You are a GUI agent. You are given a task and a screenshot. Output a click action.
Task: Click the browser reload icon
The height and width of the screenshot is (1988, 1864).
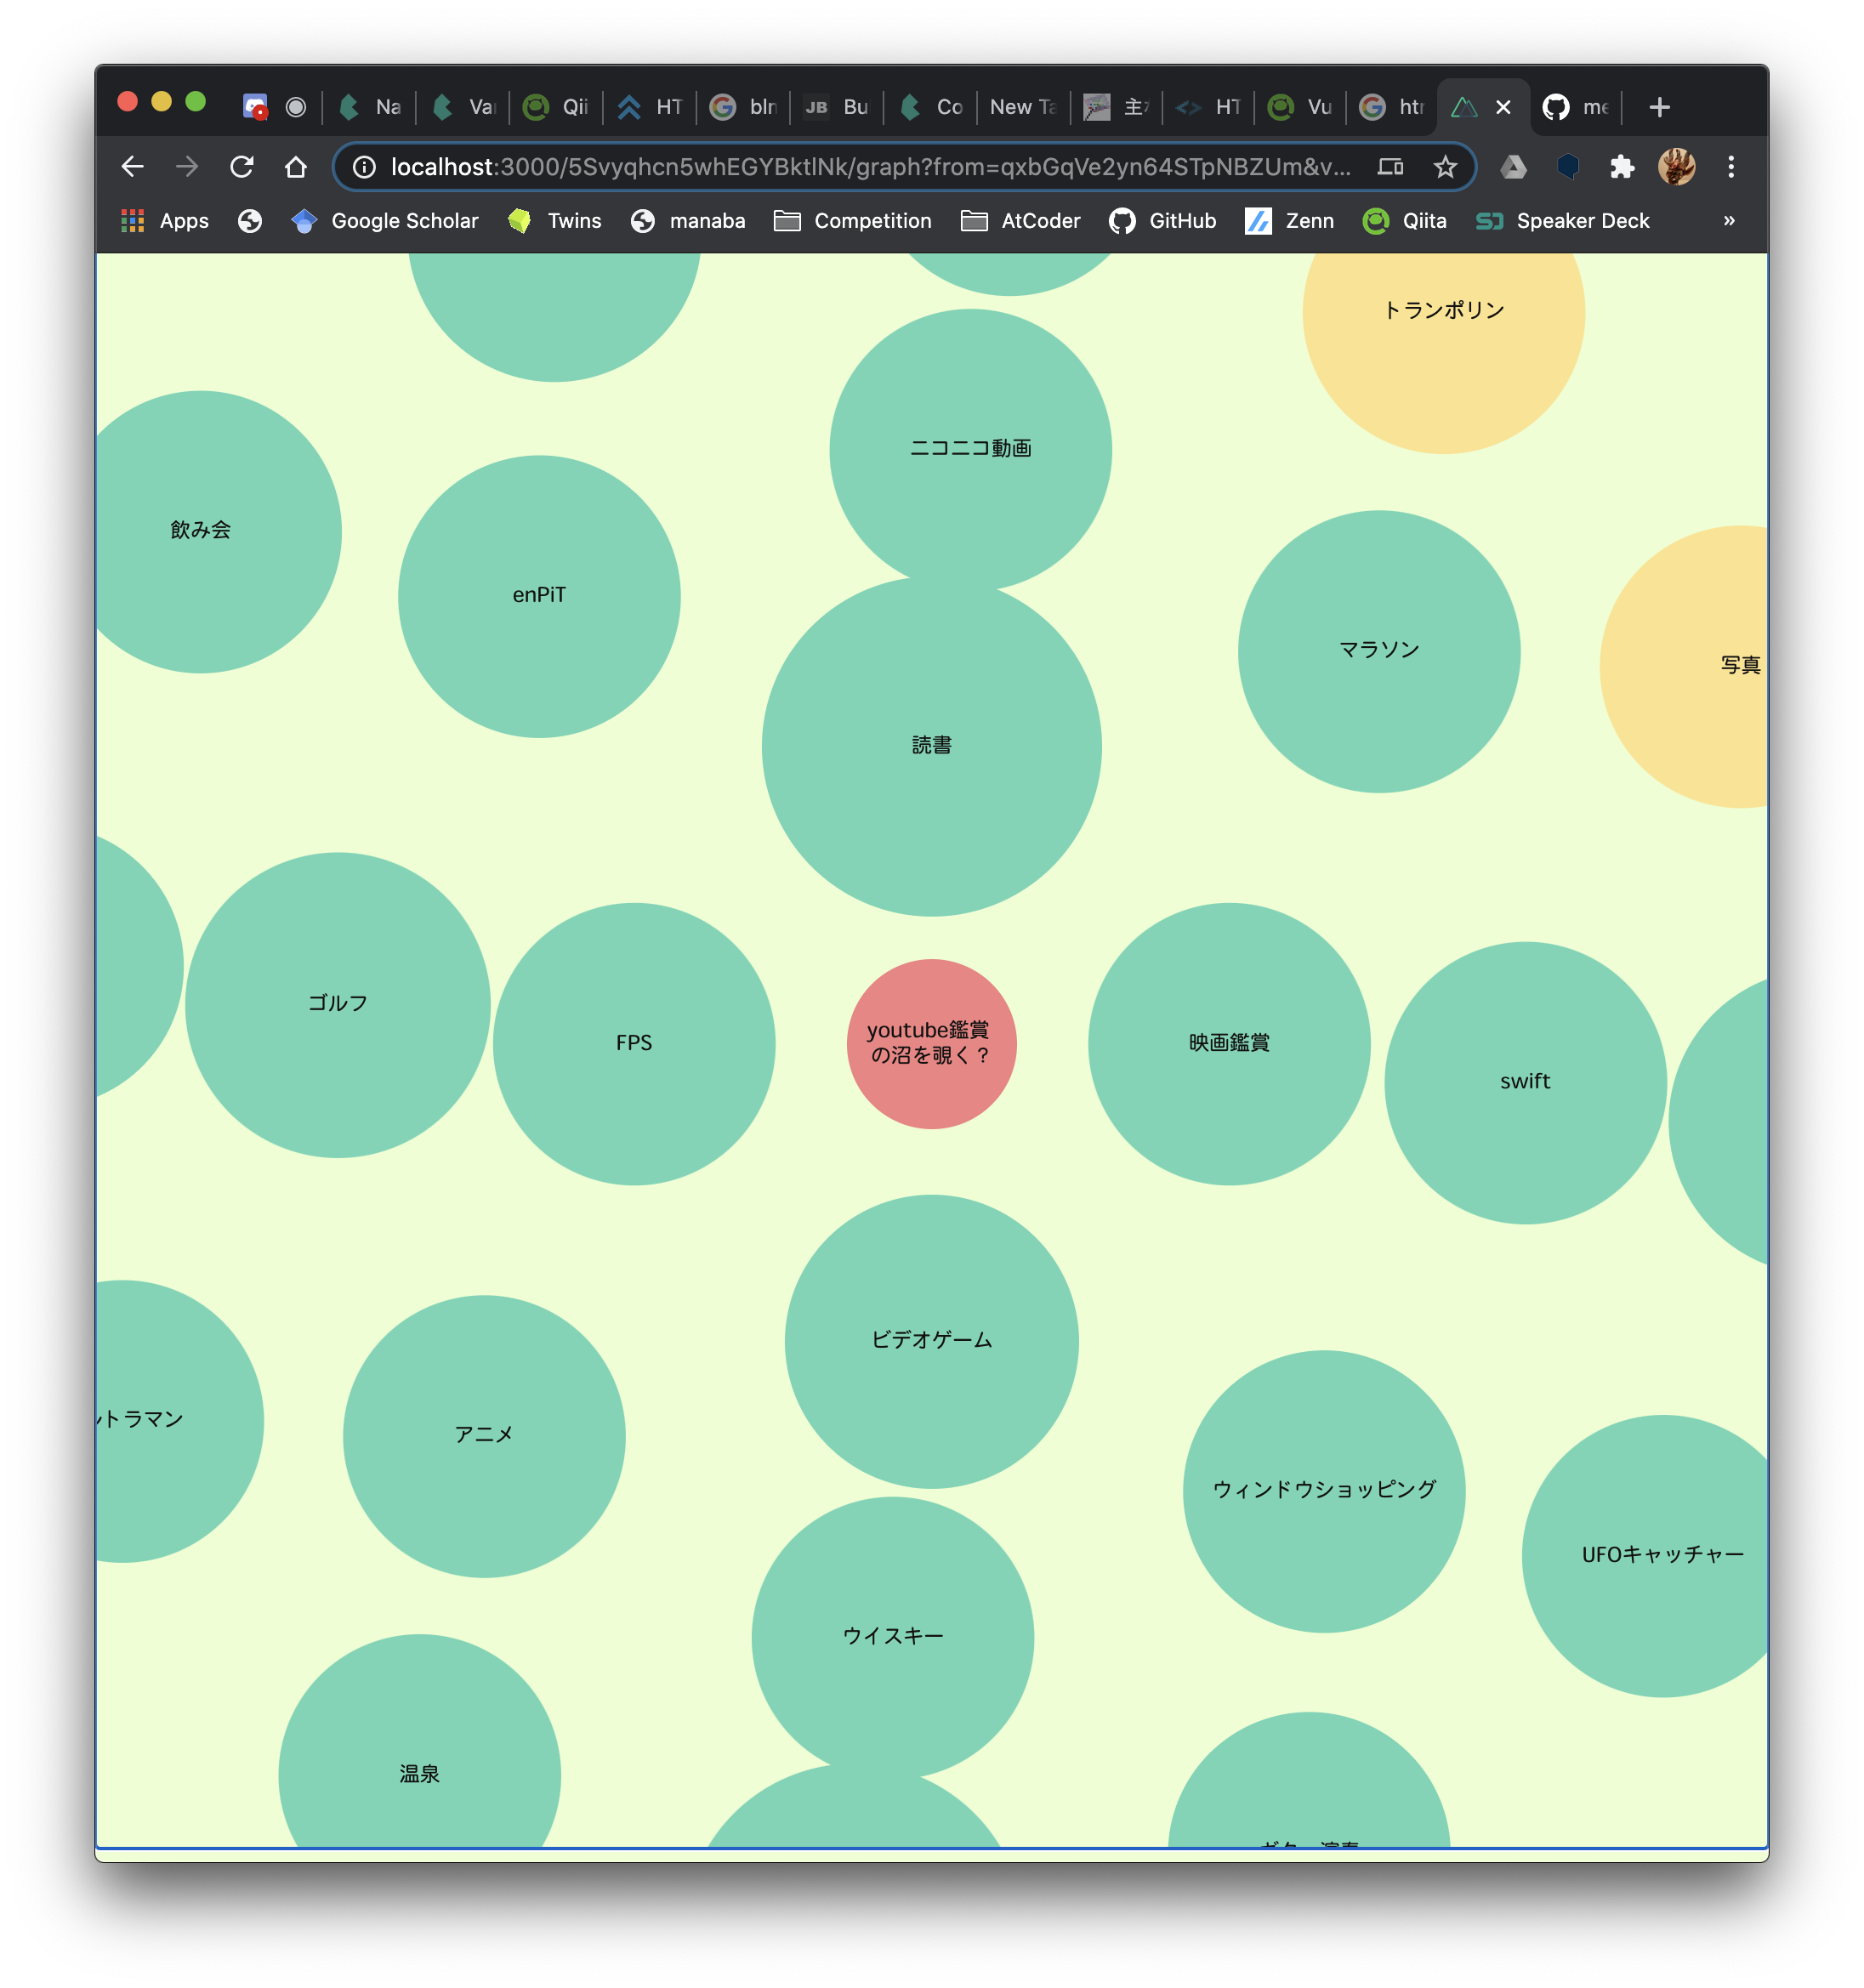click(241, 167)
